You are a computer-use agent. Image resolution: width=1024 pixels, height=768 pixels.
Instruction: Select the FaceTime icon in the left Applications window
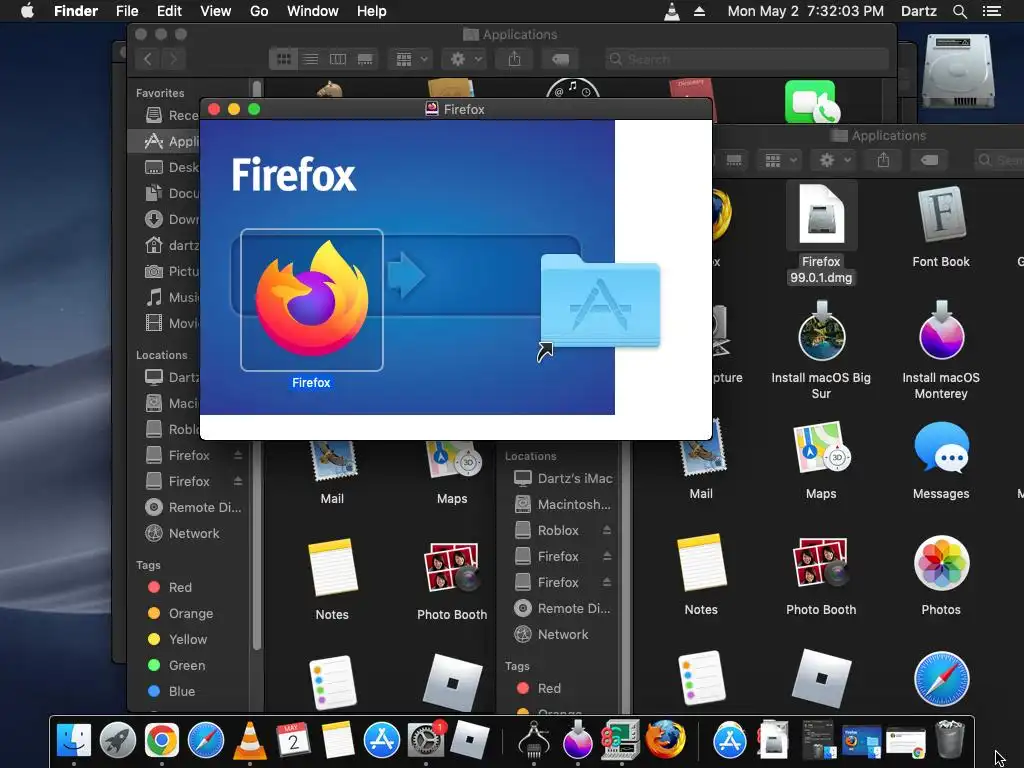[810, 101]
